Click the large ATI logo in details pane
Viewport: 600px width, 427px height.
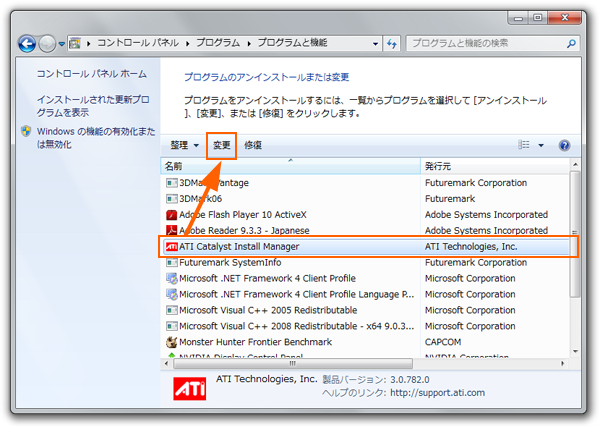tap(189, 389)
